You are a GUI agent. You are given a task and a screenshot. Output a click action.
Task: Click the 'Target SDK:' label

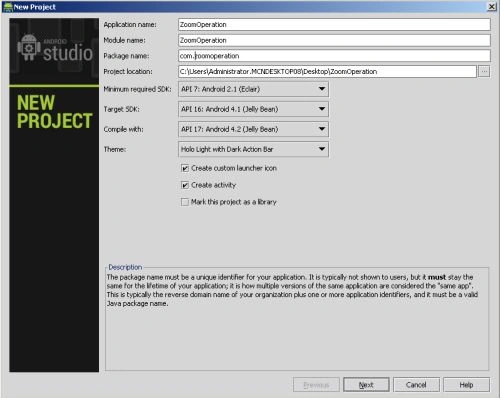pos(121,109)
